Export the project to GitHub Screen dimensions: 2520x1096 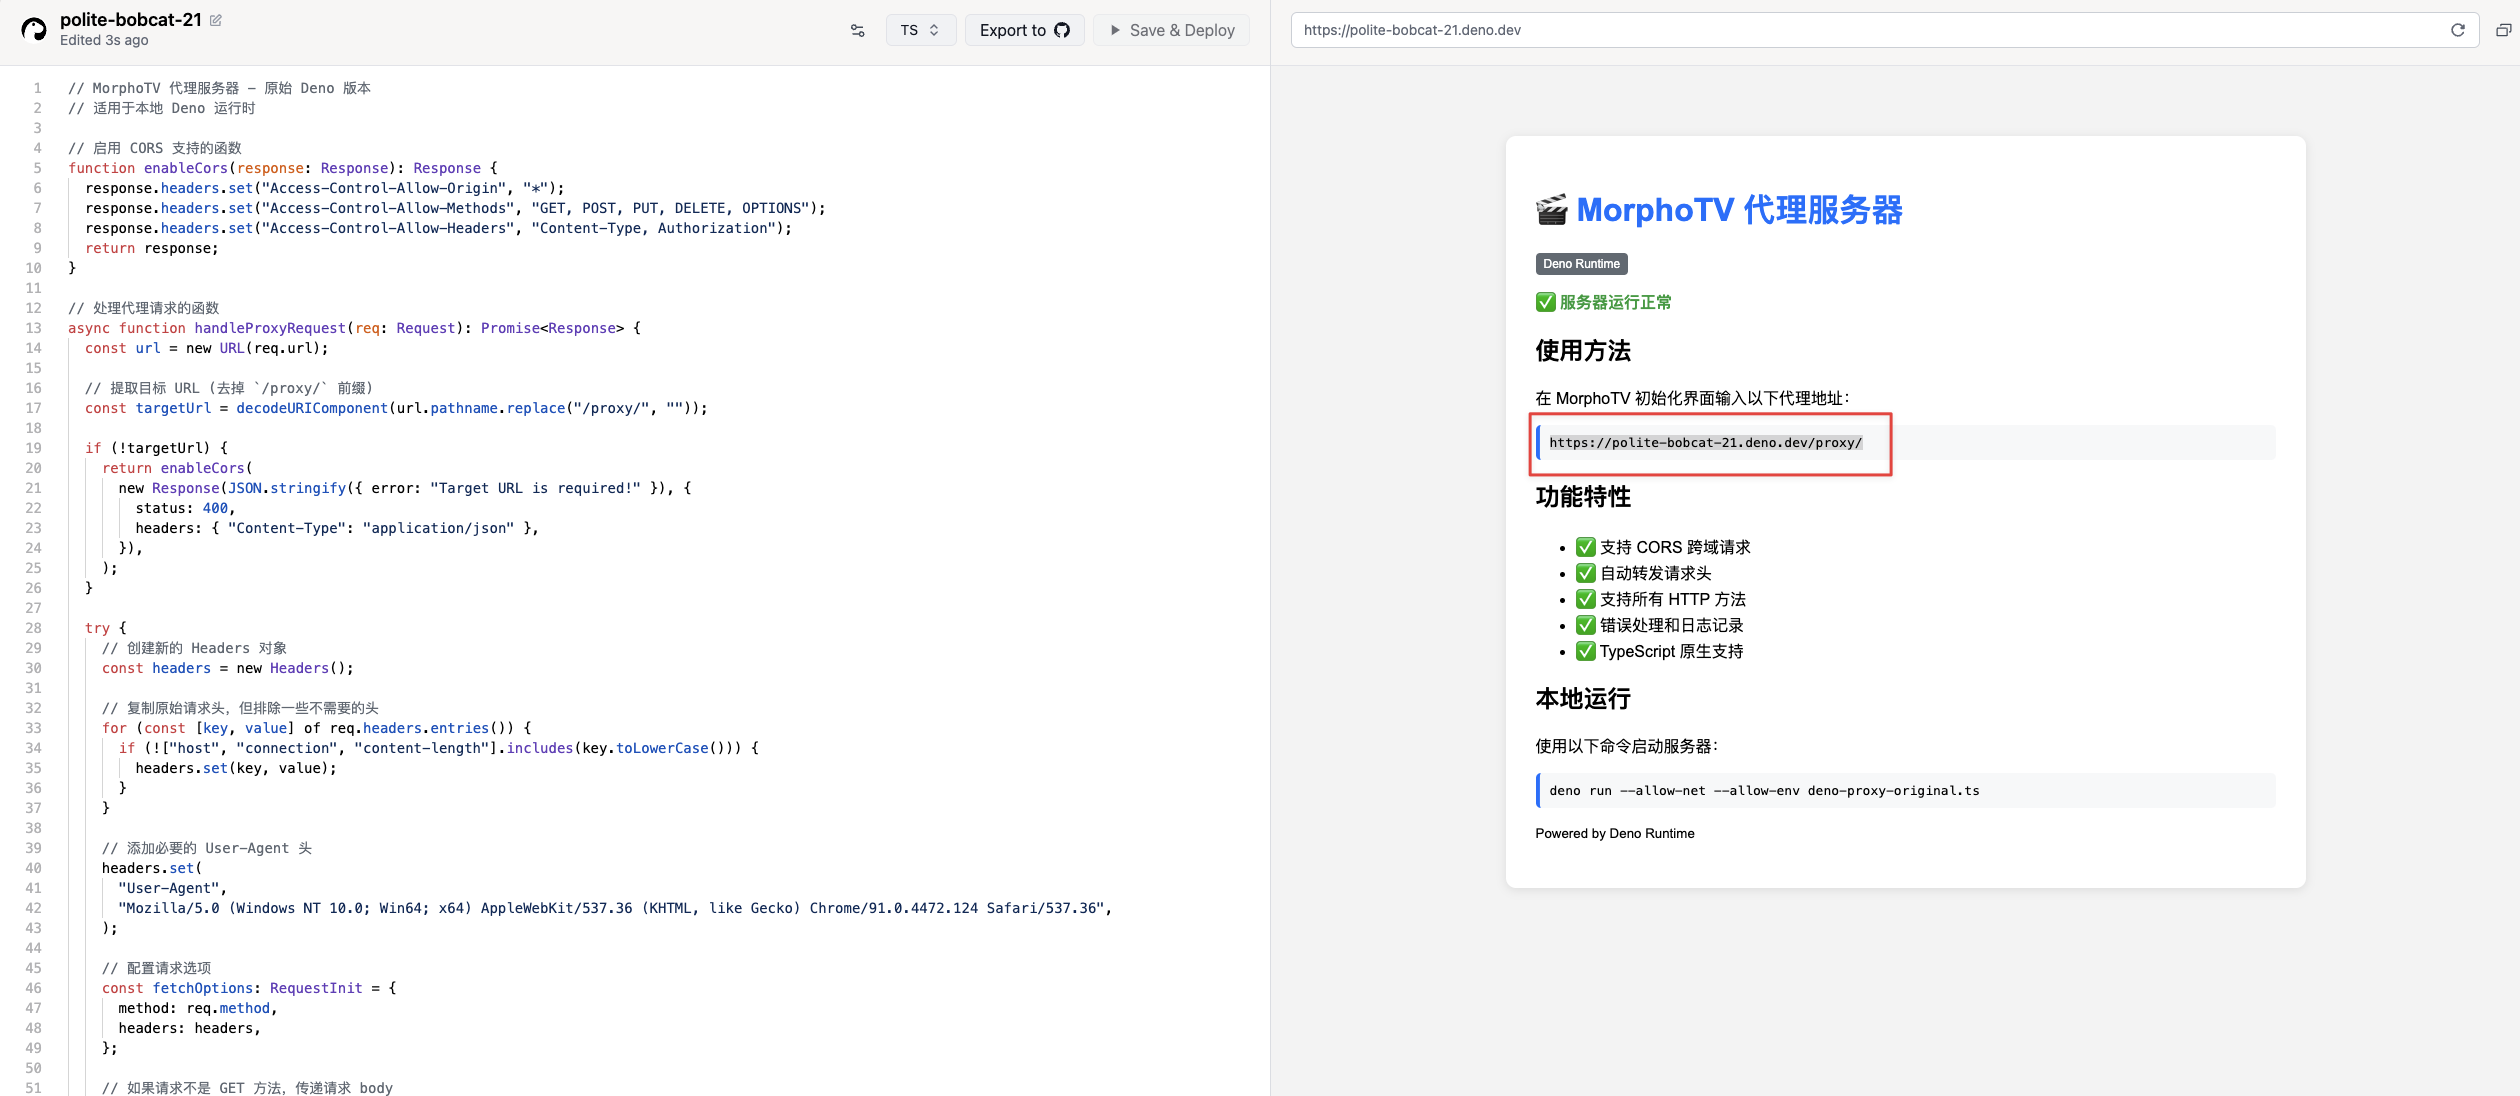click(x=1024, y=30)
